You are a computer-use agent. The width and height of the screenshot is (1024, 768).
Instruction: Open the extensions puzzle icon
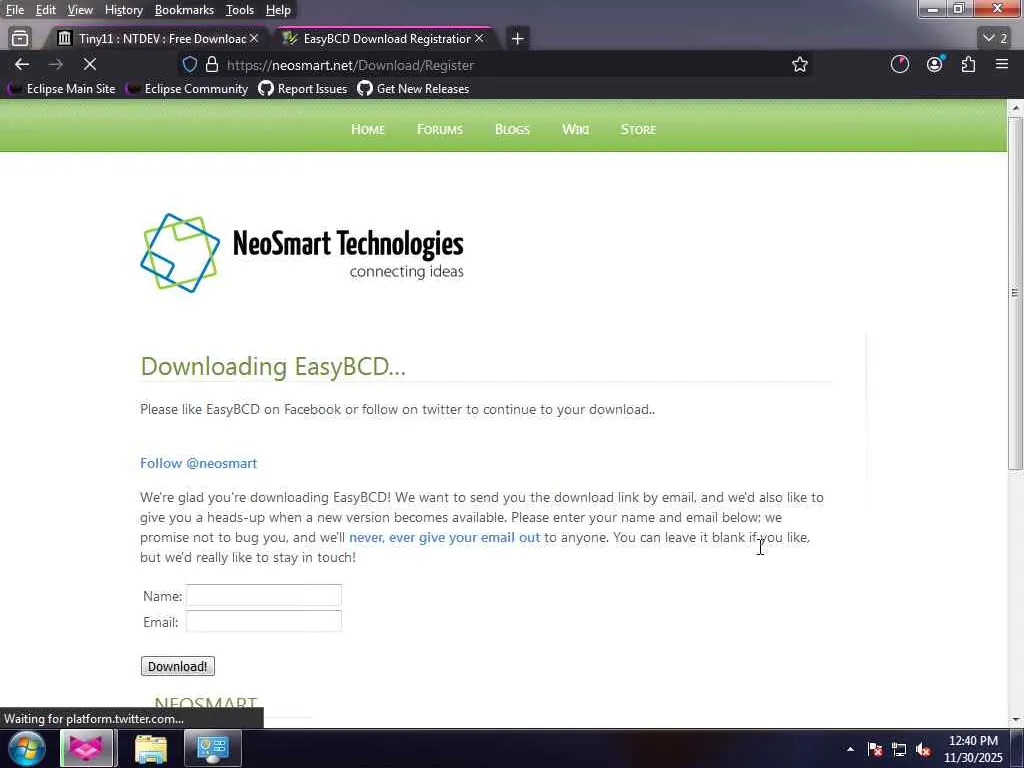pos(968,64)
